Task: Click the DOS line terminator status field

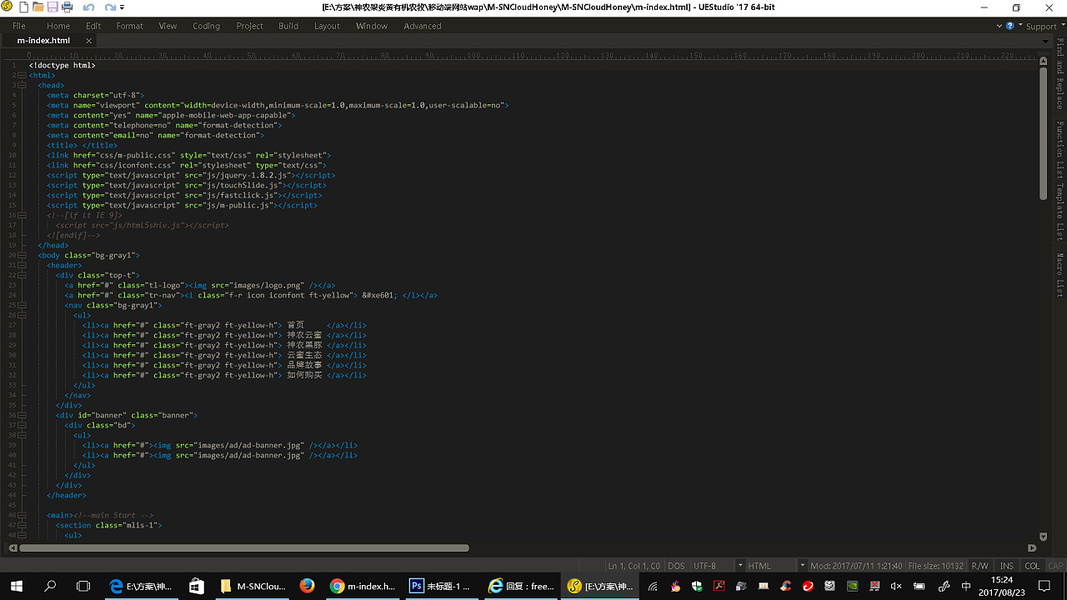Action: (x=676, y=566)
